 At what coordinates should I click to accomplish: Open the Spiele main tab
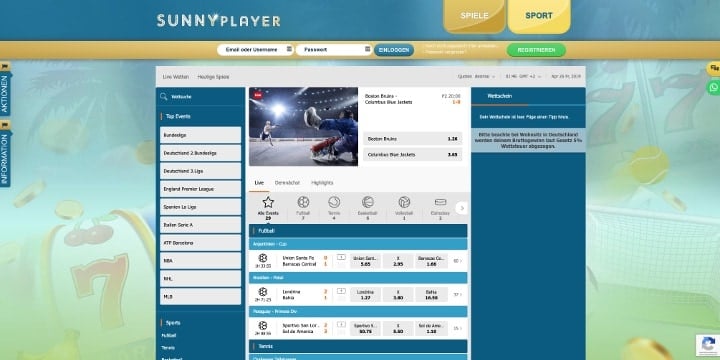coord(474,16)
